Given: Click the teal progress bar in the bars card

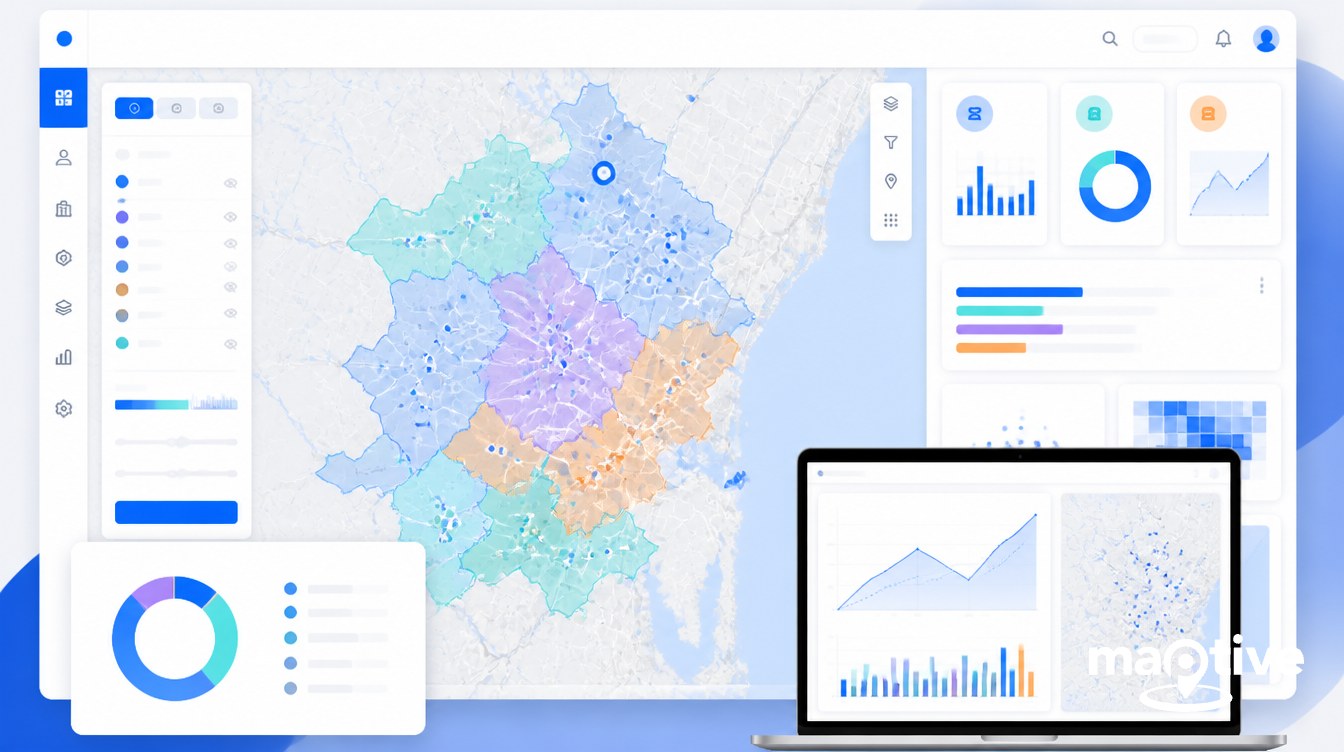Looking at the screenshot, I should (x=1000, y=311).
